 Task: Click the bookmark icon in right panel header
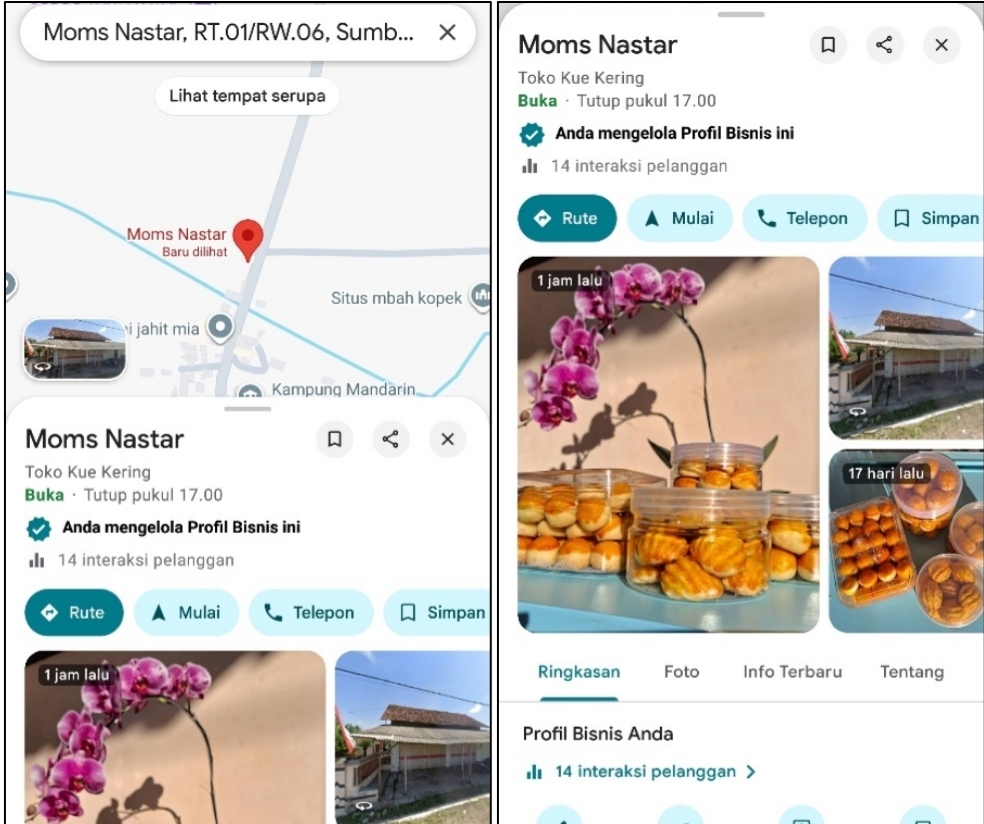click(828, 45)
